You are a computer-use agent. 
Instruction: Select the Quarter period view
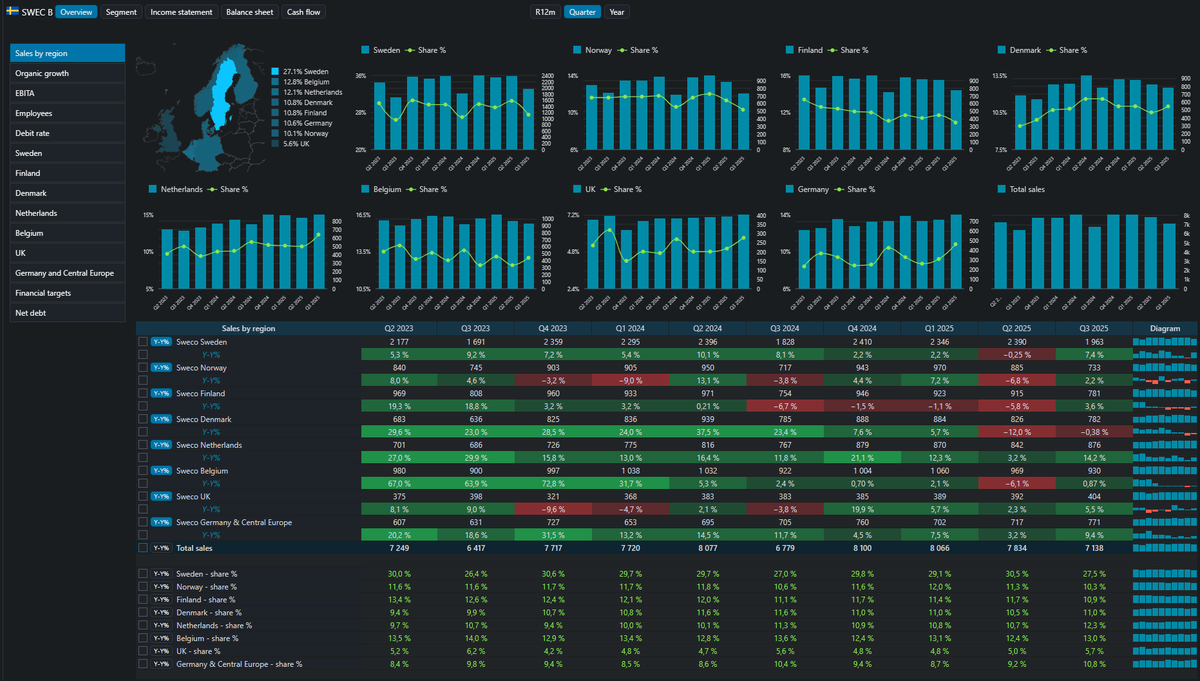click(583, 12)
